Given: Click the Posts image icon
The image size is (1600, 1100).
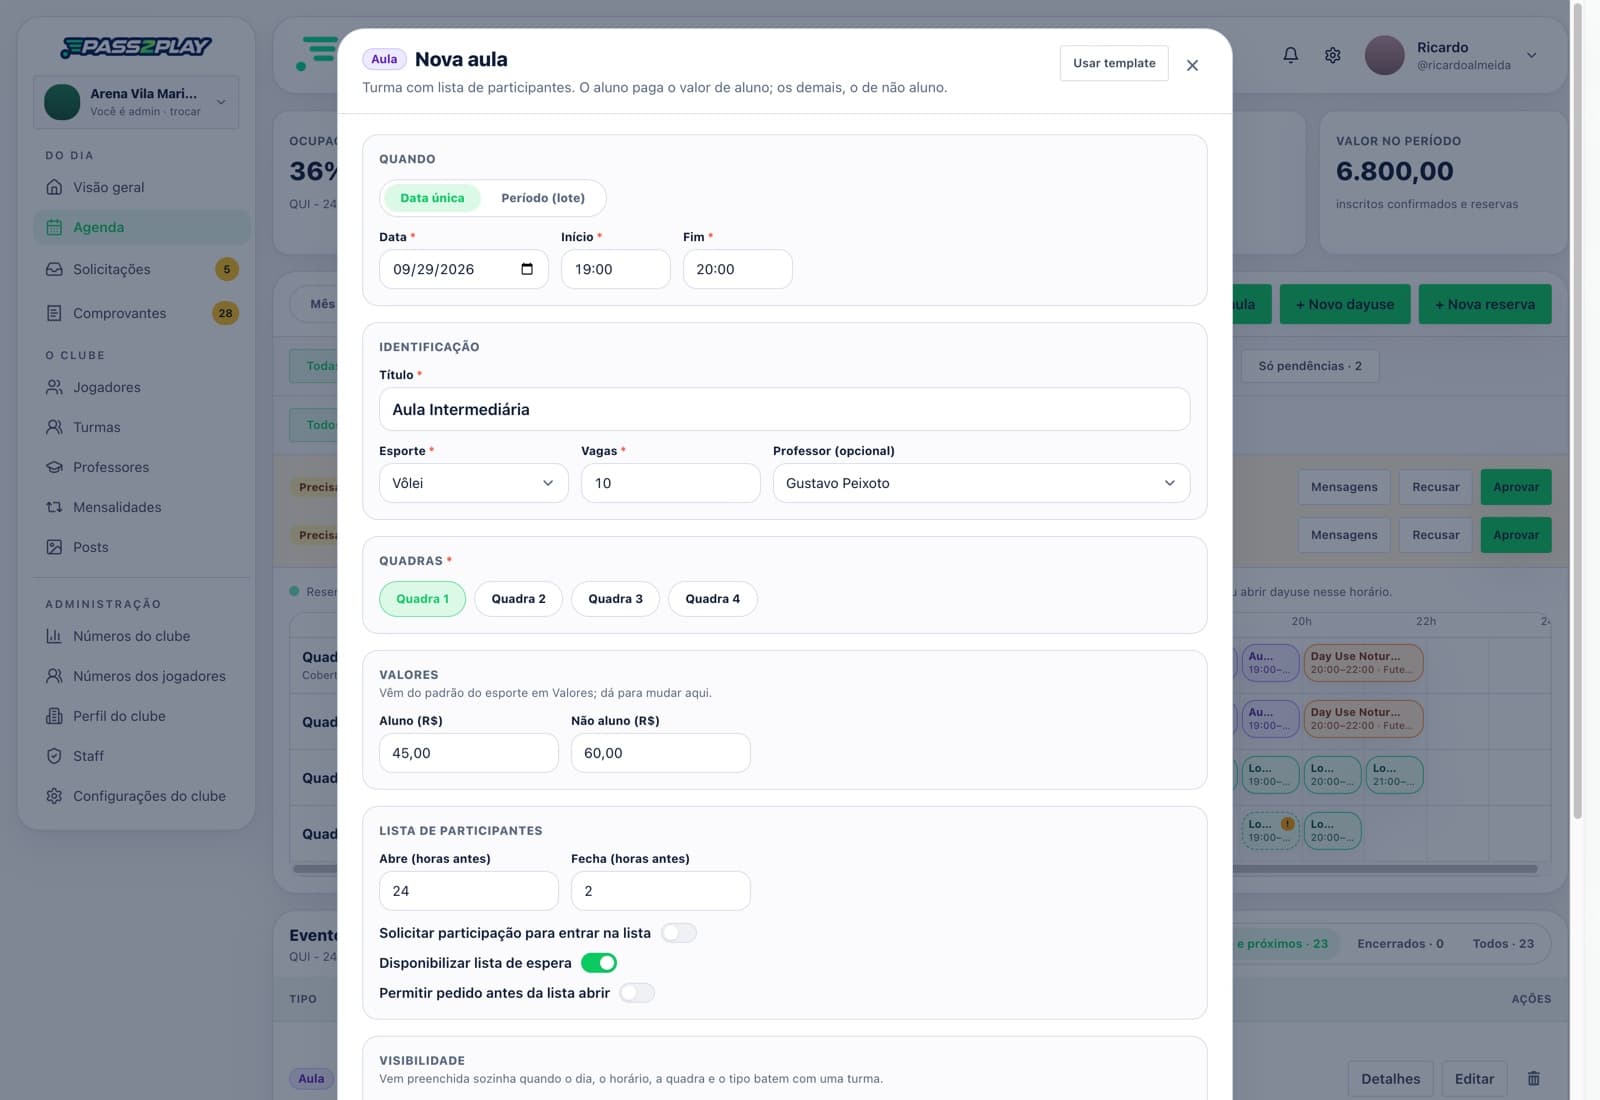Looking at the screenshot, I should (x=54, y=547).
